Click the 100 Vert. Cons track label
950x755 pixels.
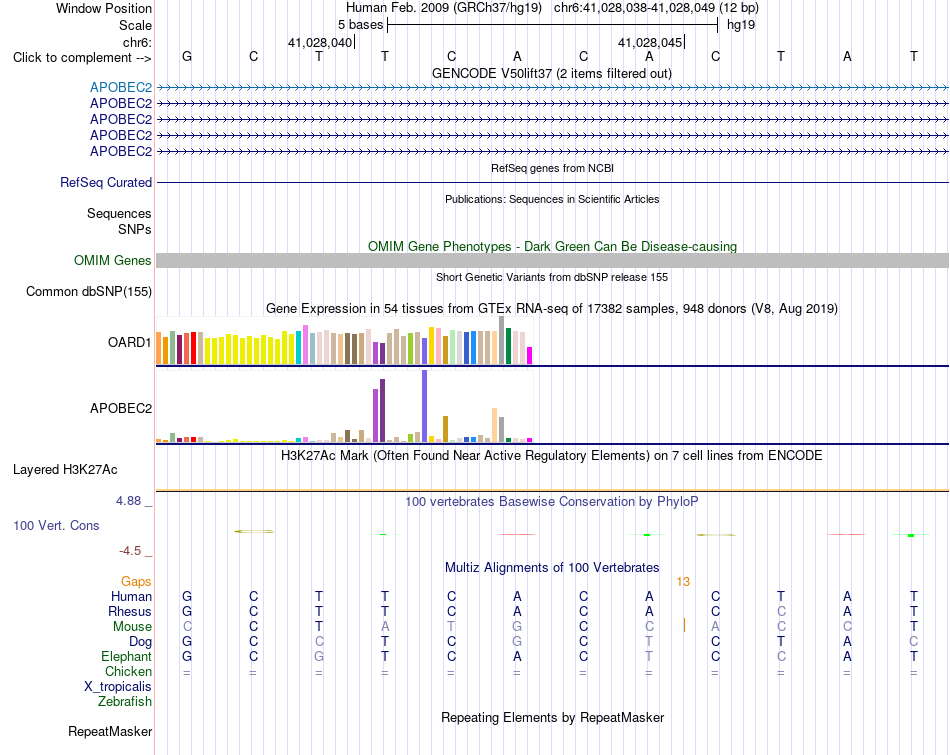pyautogui.click(x=56, y=525)
